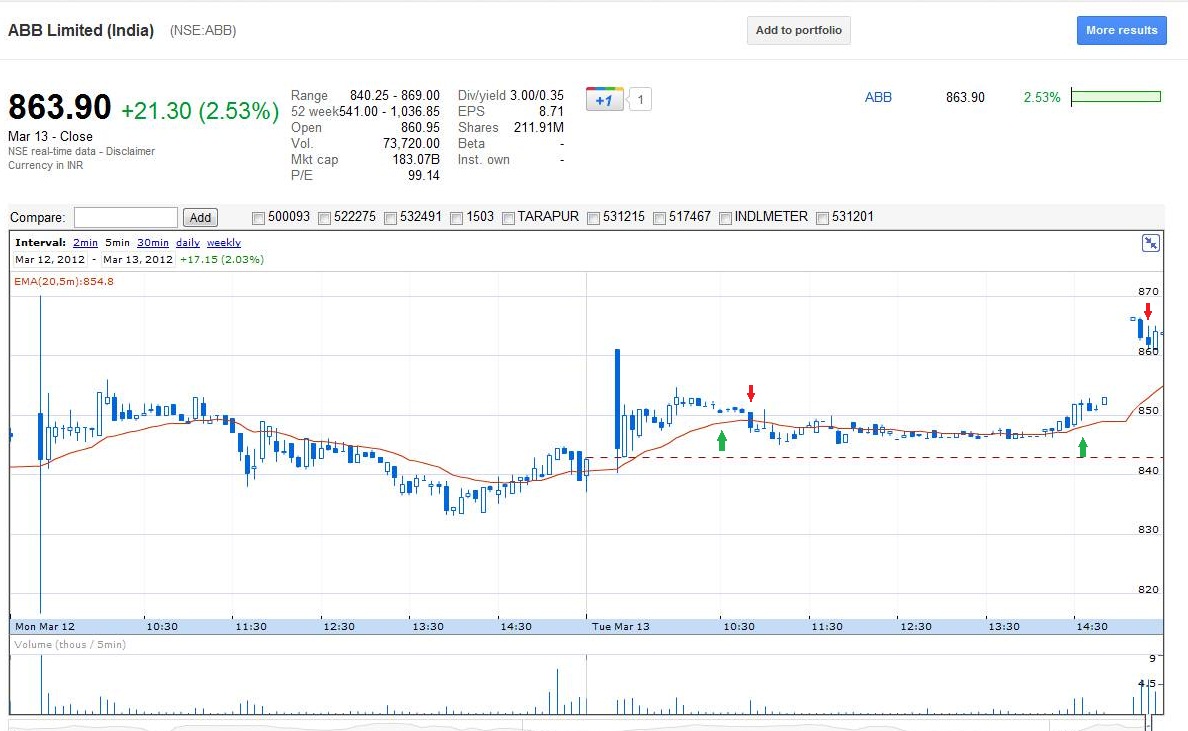Image resolution: width=1188 pixels, height=731 pixels.
Task: Click the Vol. value 73,720.00
Action: pyautogui.click(x=411, y=143)
